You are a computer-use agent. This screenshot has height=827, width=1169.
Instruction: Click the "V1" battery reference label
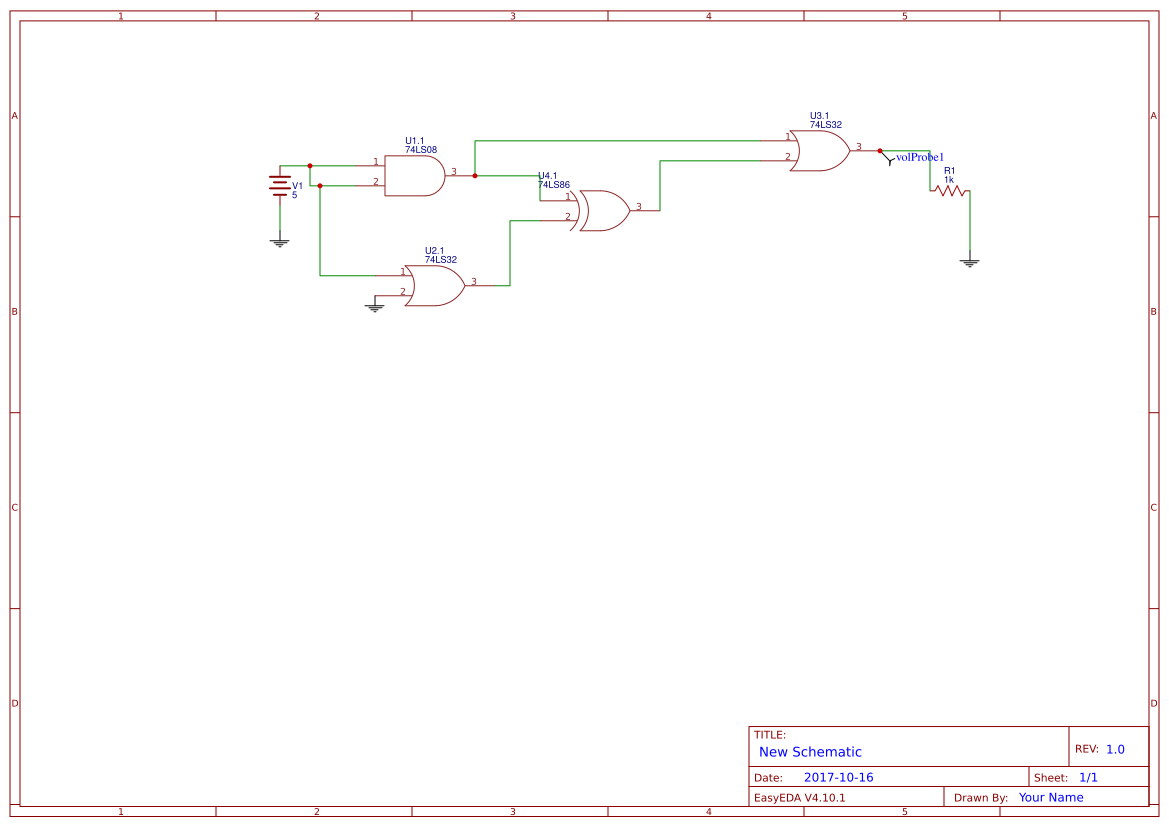(x=297, y=186)
